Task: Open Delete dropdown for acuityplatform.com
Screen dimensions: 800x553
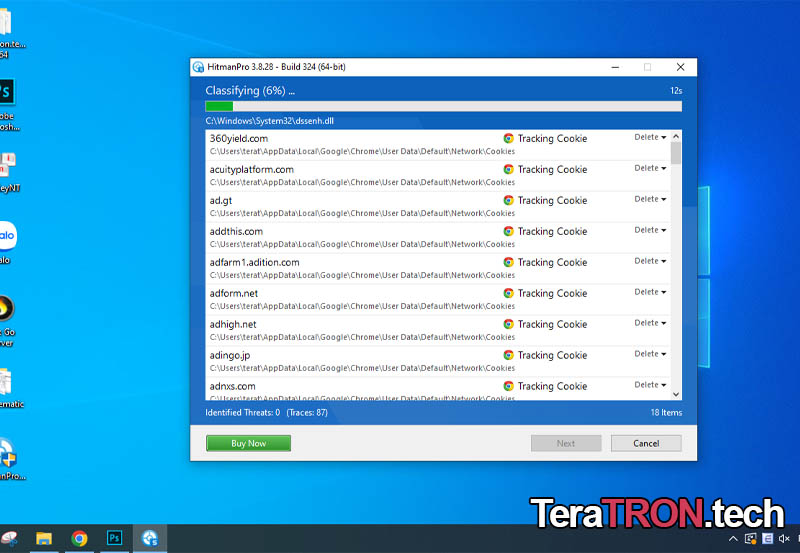Action: coord(650,168)
